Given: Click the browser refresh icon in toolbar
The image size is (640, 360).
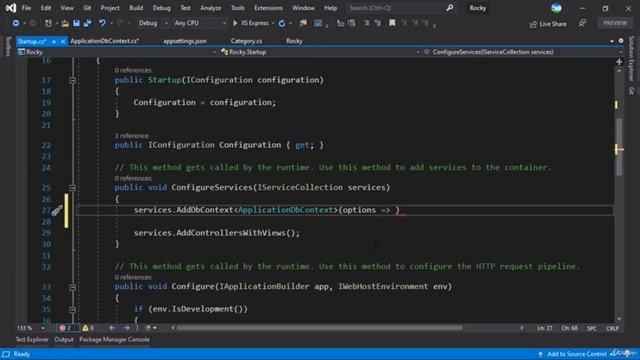Looking at the screenshot, I should (x=282, y=23).
